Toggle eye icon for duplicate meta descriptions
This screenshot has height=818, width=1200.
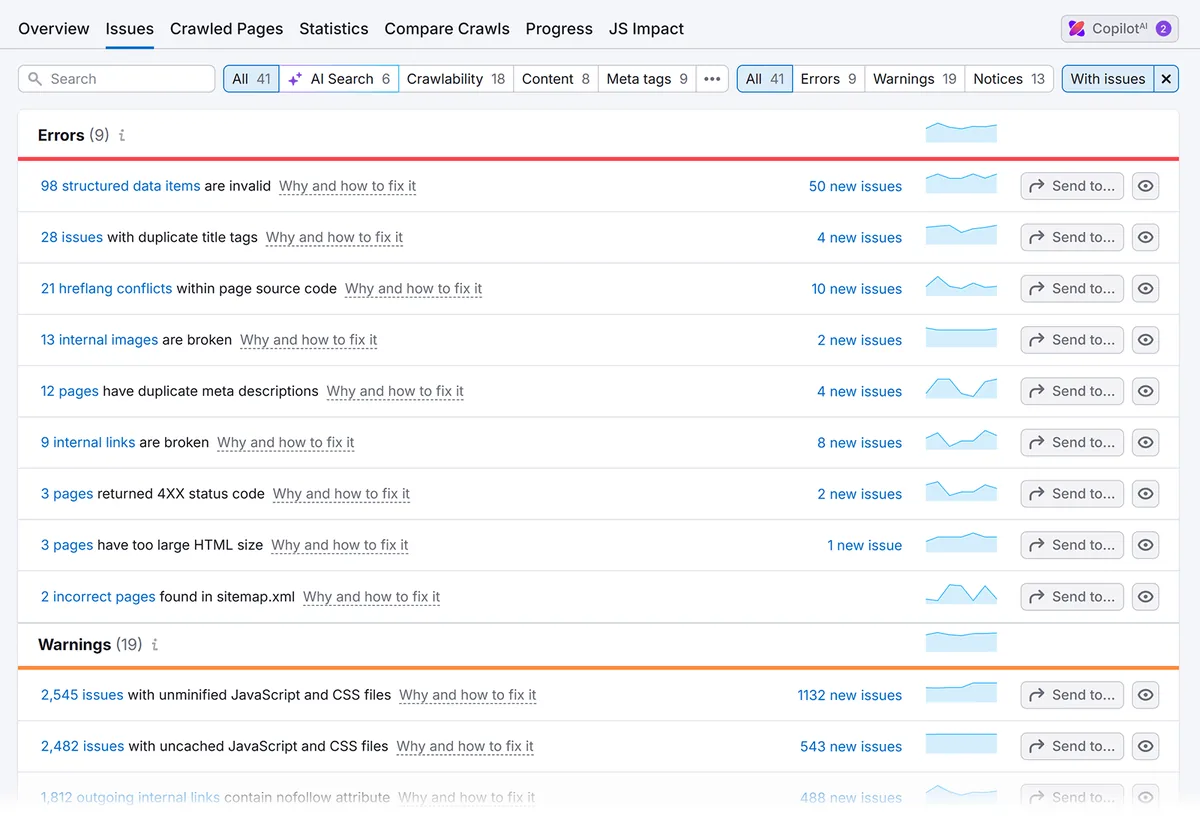pos(1145,391)
